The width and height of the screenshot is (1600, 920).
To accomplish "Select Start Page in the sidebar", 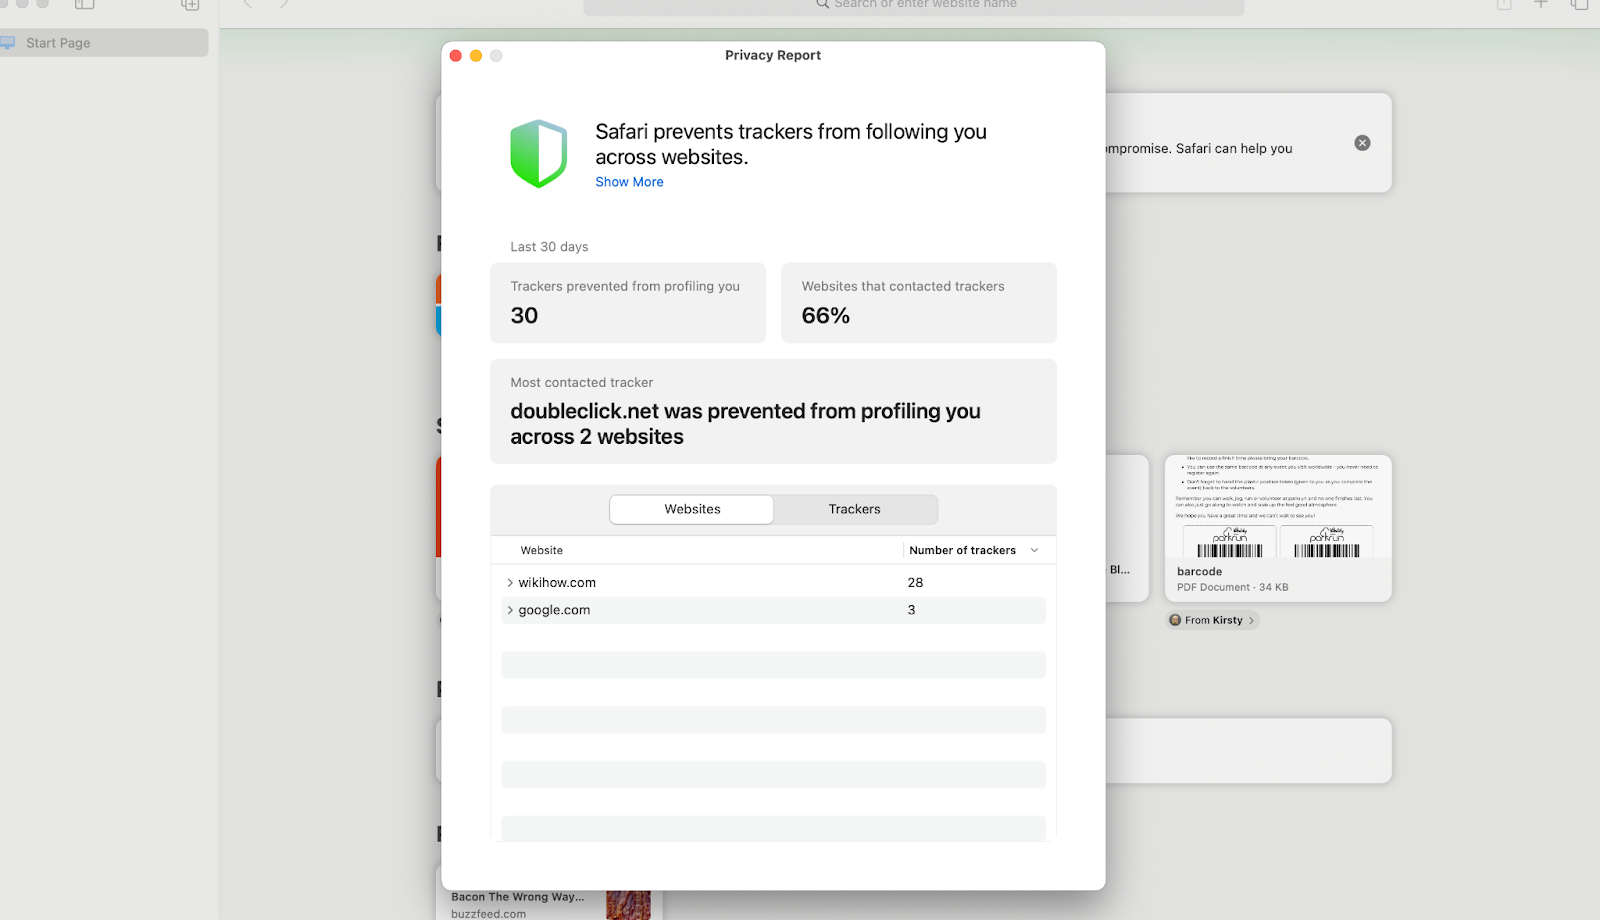I will 104,43.
